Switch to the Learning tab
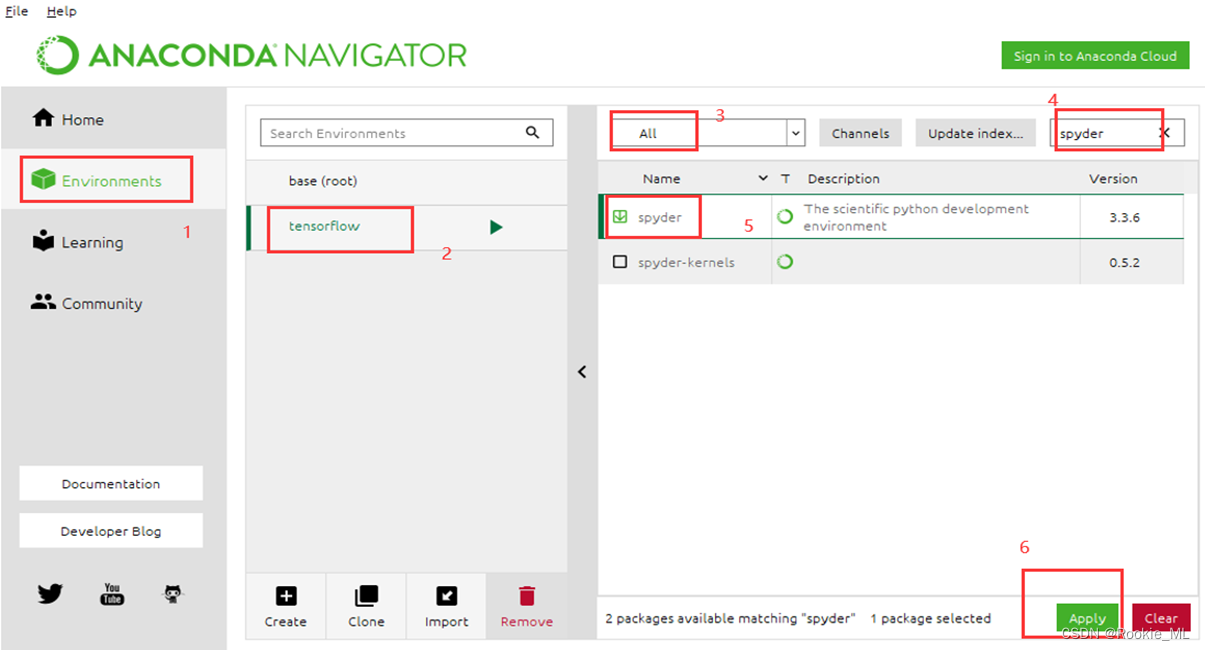The image size is (1205, 650). (113, 242)
